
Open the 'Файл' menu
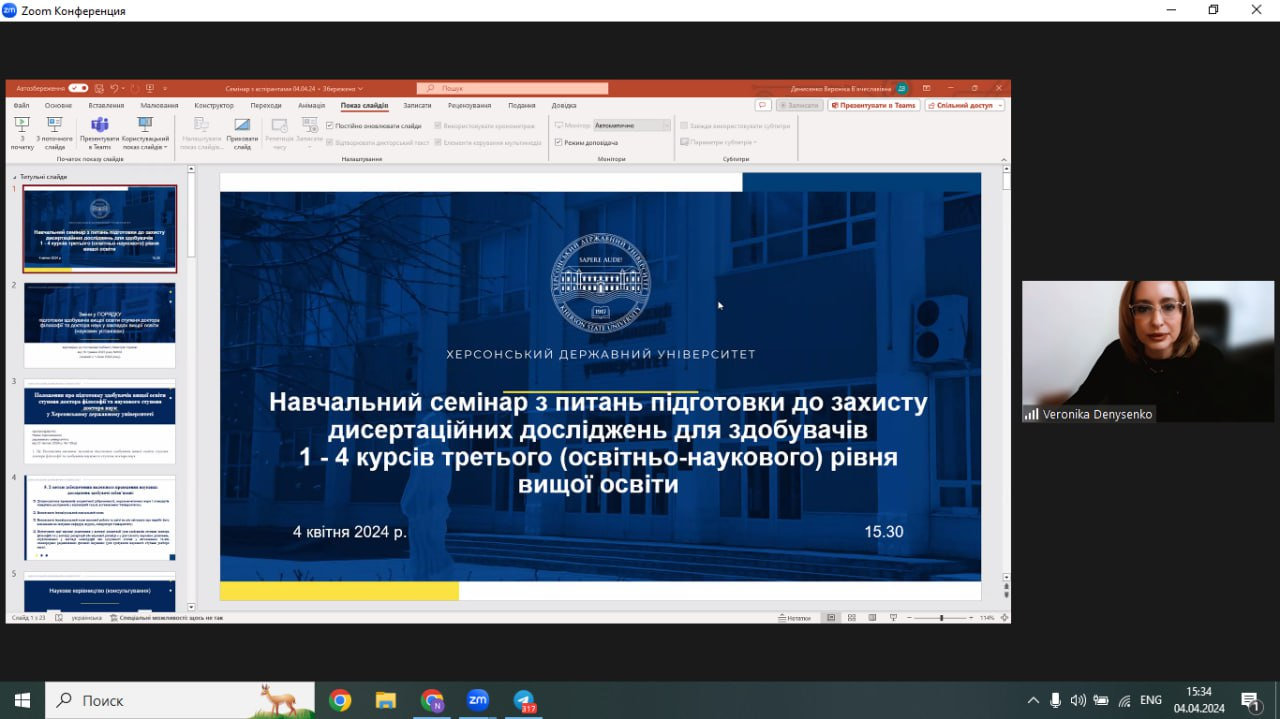[x=21, y=105]
